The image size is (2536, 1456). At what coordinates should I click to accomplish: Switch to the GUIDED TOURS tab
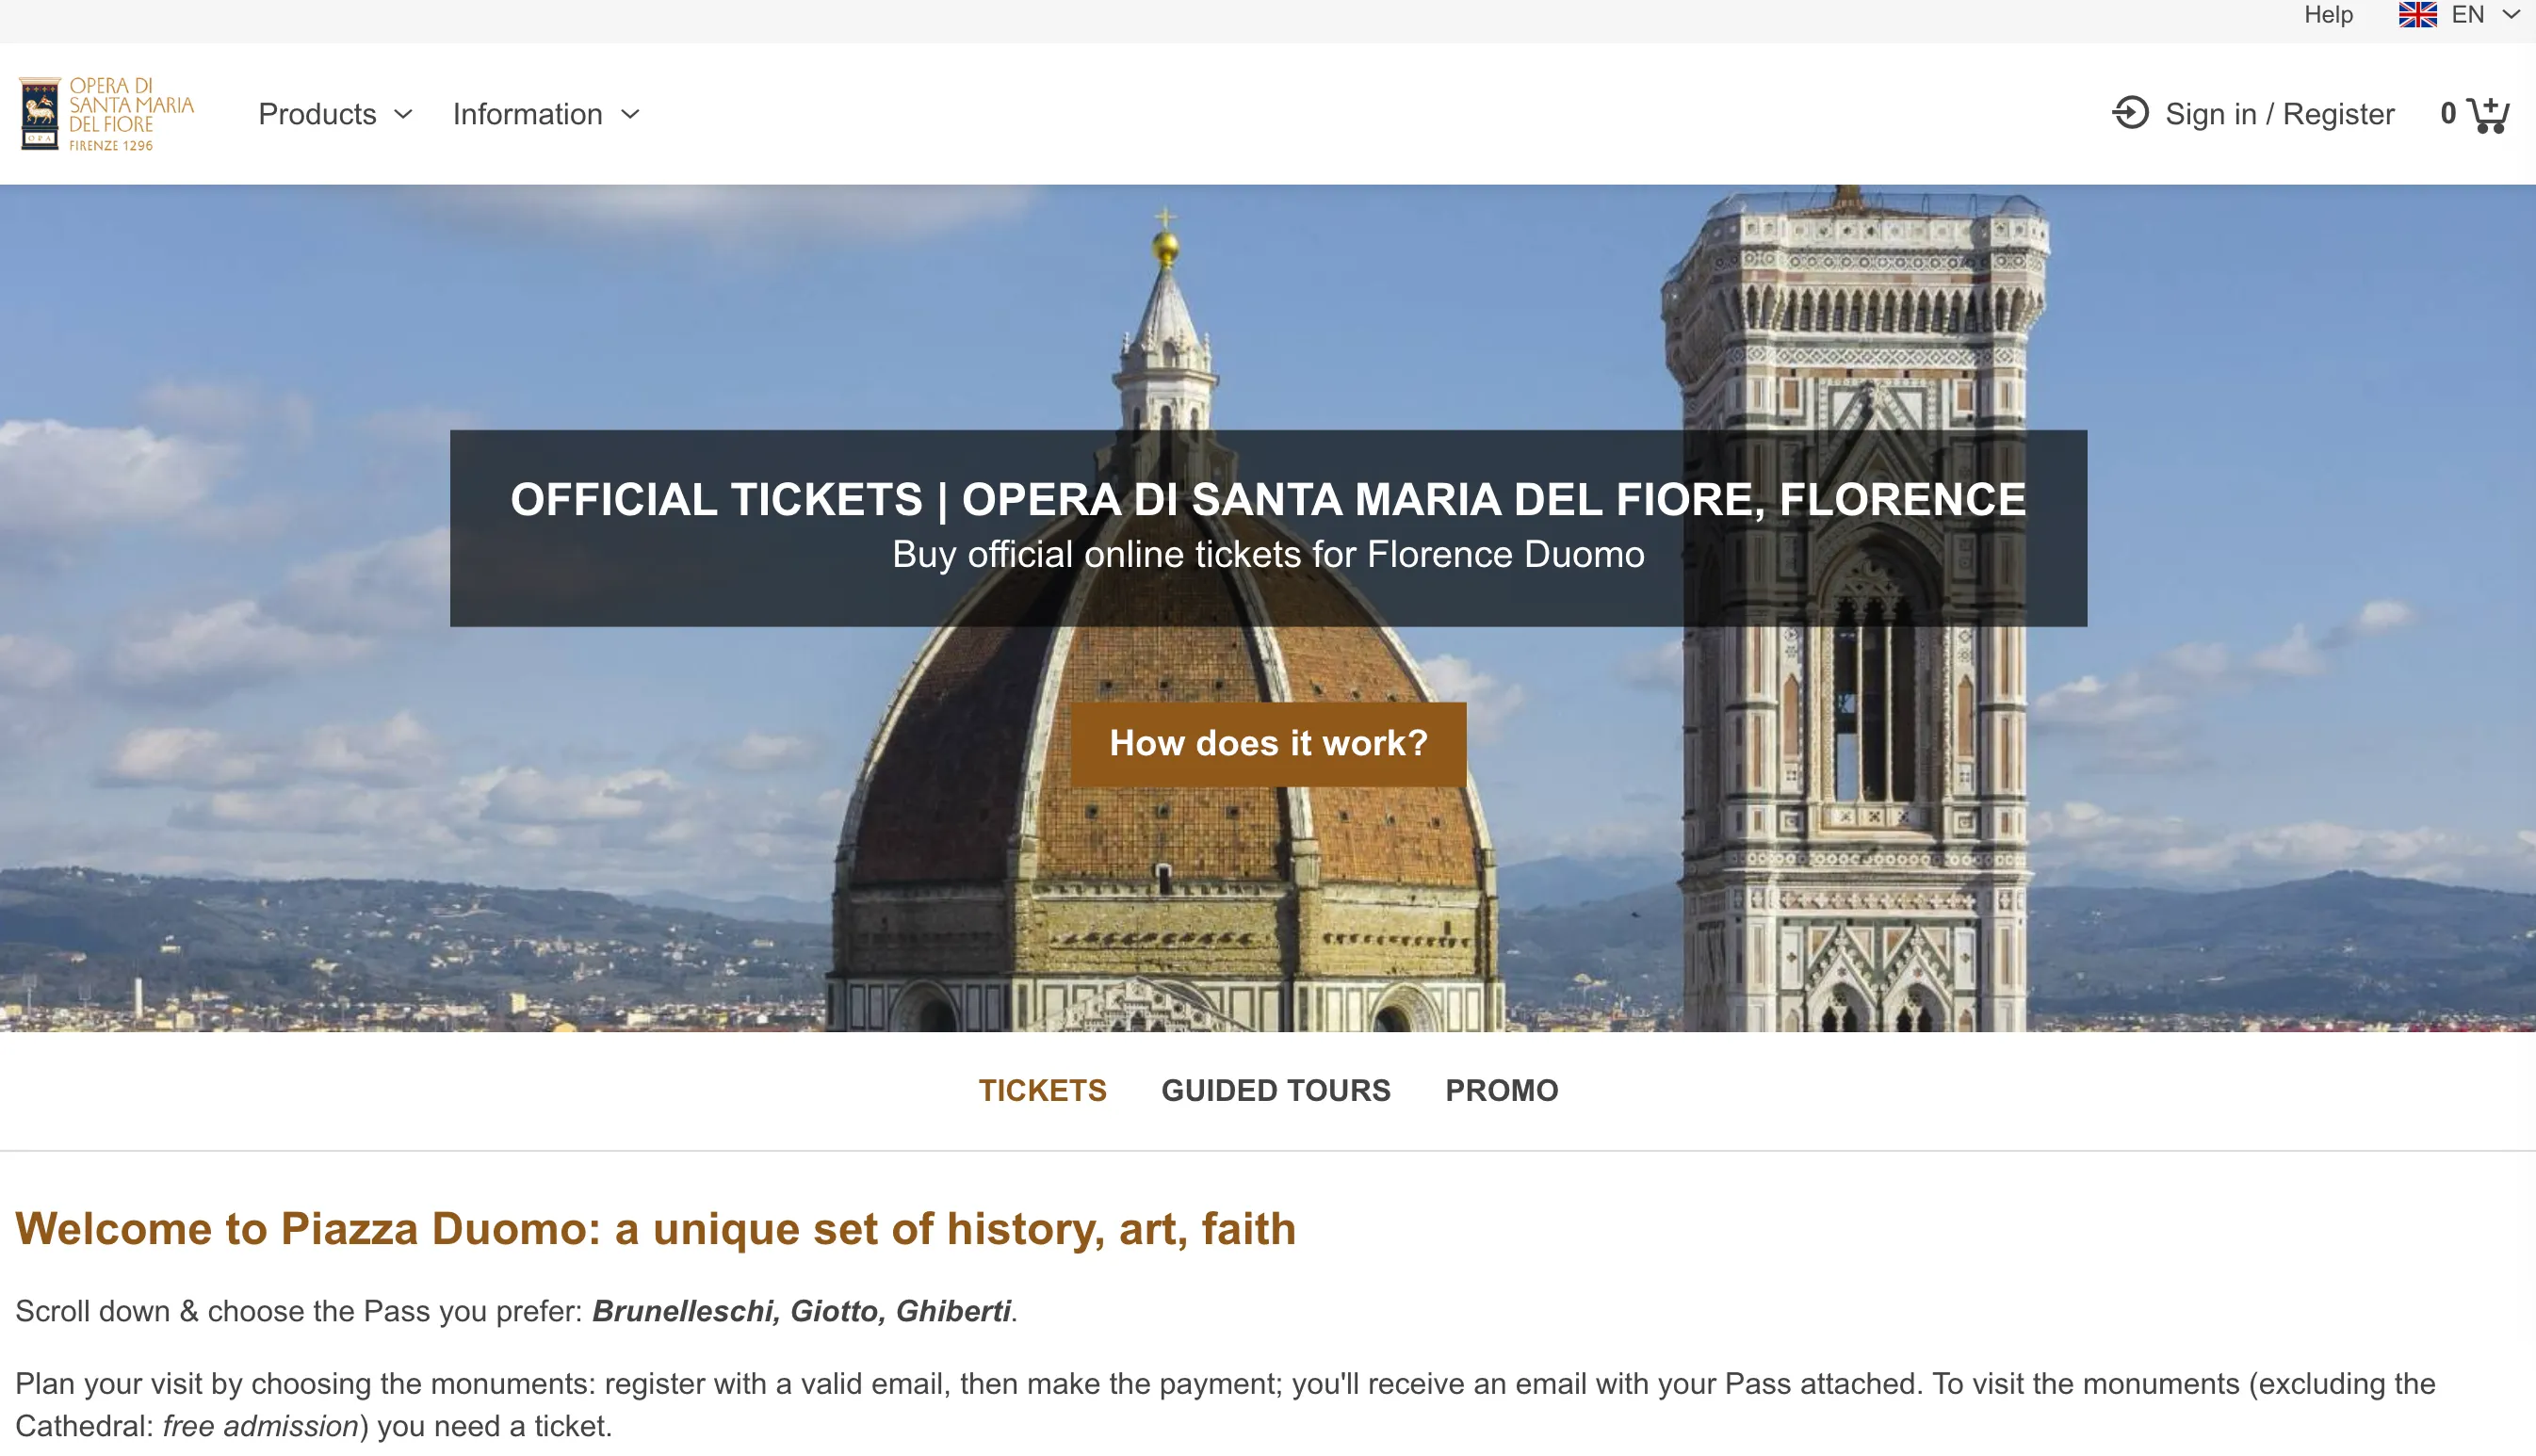click(1275, 1090)
